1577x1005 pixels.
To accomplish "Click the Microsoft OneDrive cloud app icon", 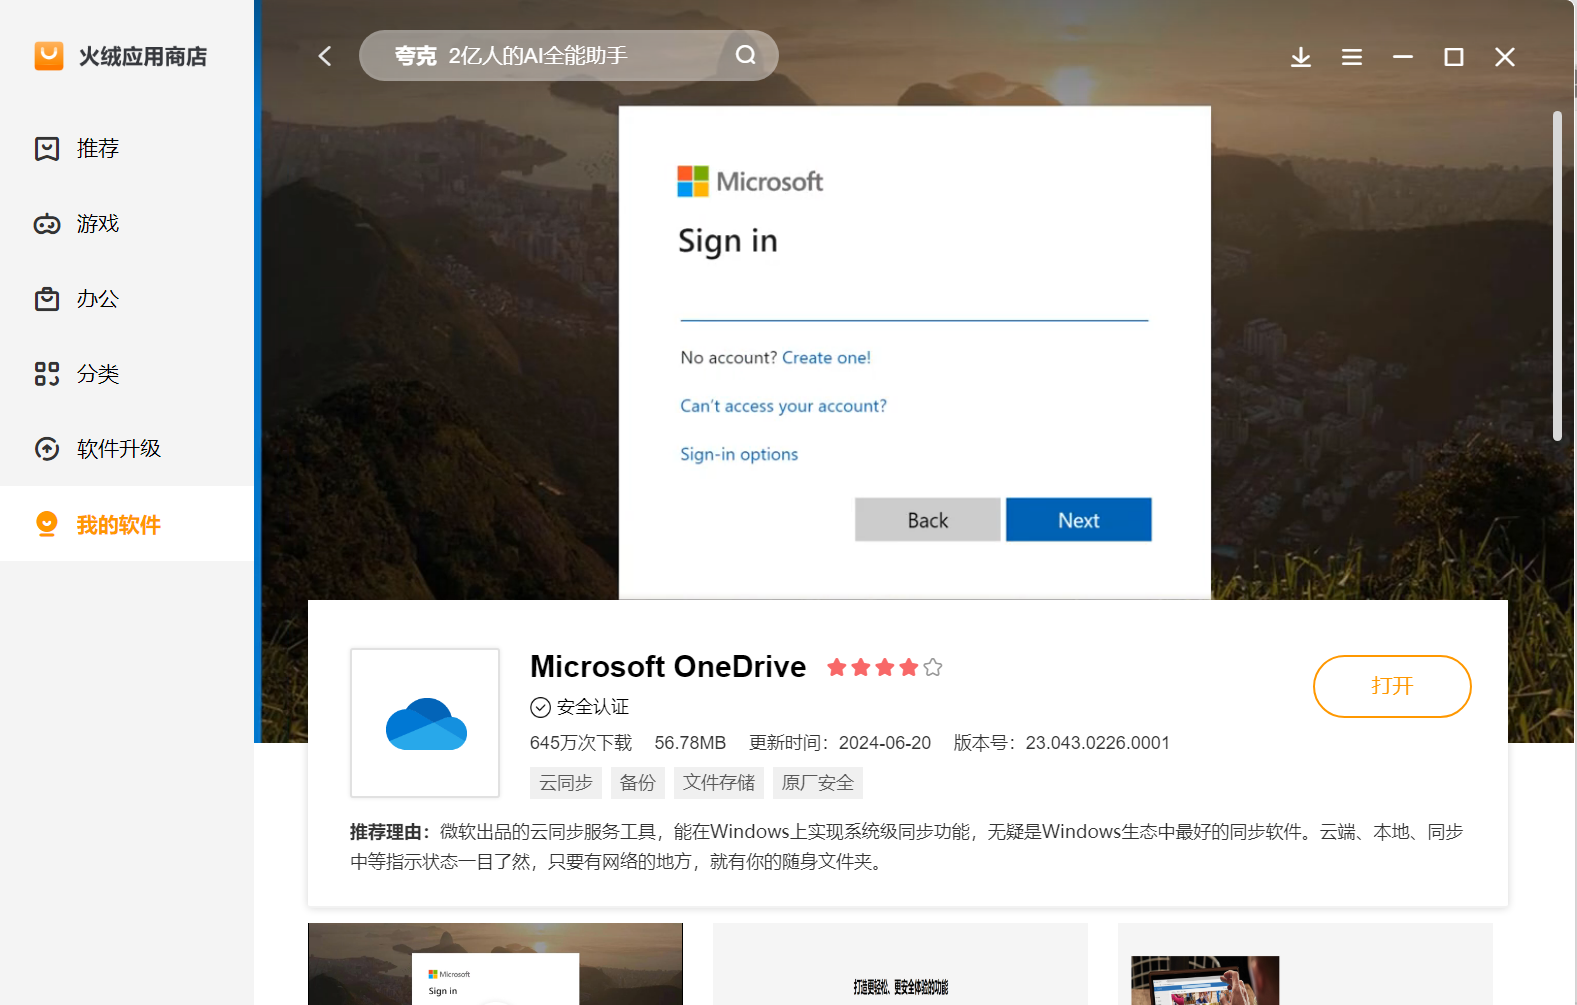I will pos(425,723).
